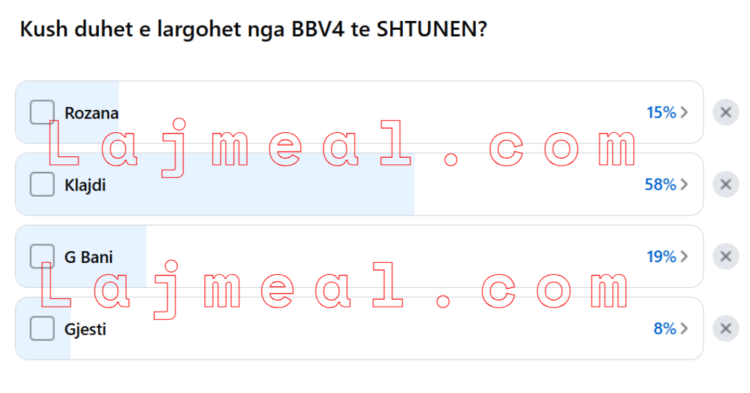Screen dimensions: 750x393
Task: Select the Rozana option label
Action: click(91, 113)
